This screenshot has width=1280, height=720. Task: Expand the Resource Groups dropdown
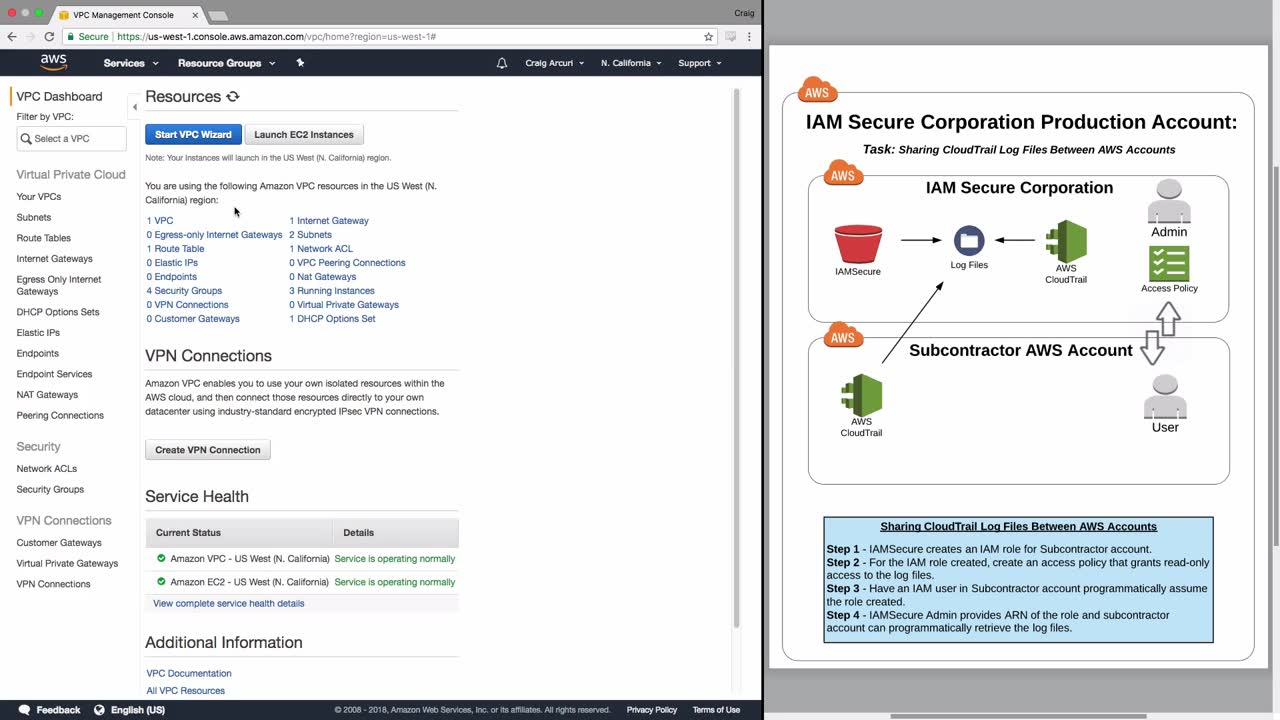pos(226,63)
